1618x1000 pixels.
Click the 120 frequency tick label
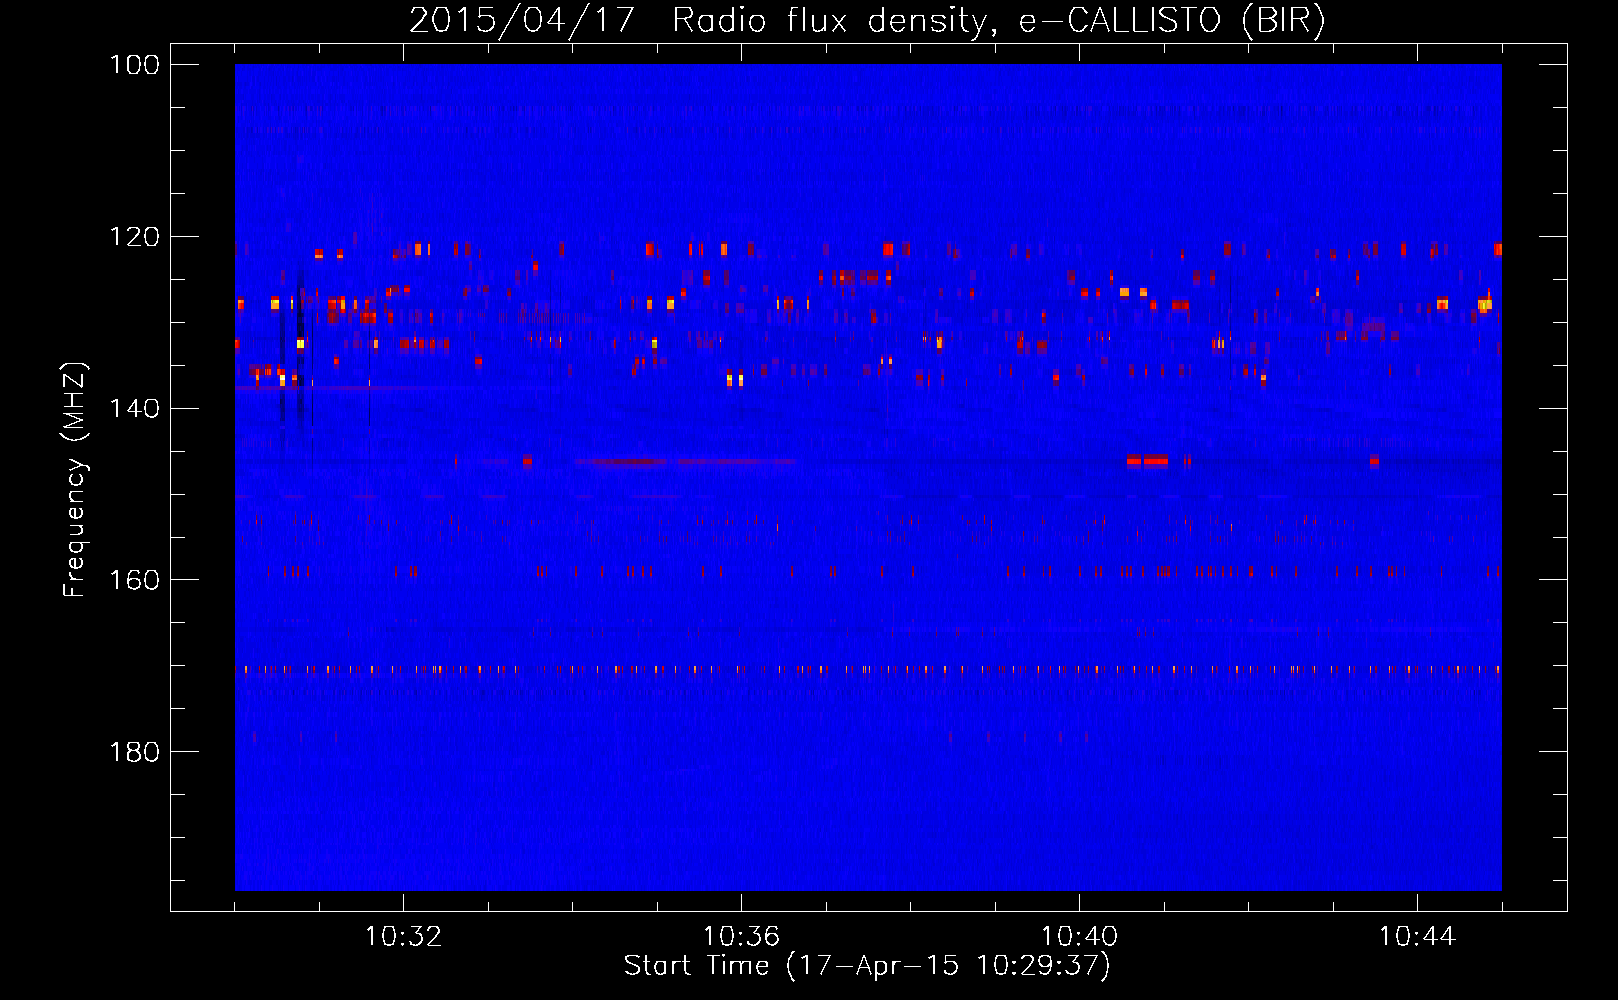(135, 237)
